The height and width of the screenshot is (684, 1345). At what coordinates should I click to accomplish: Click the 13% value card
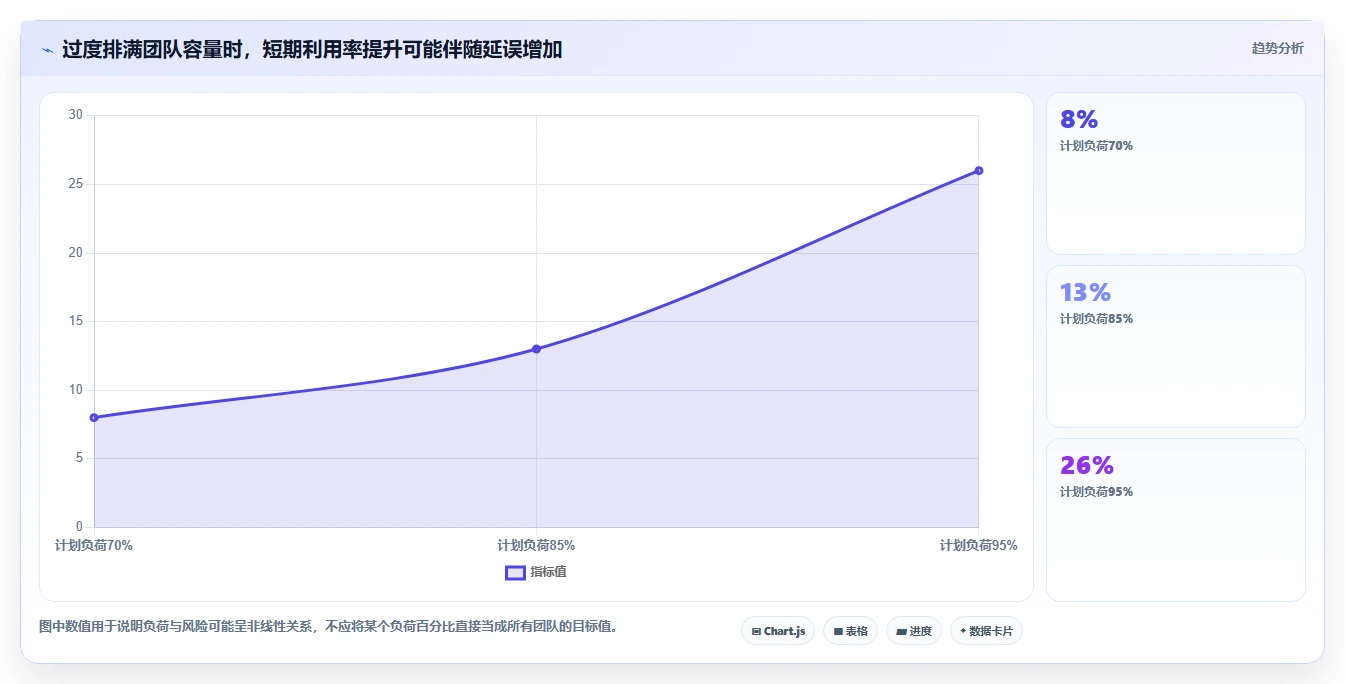tap(1176, 346)
